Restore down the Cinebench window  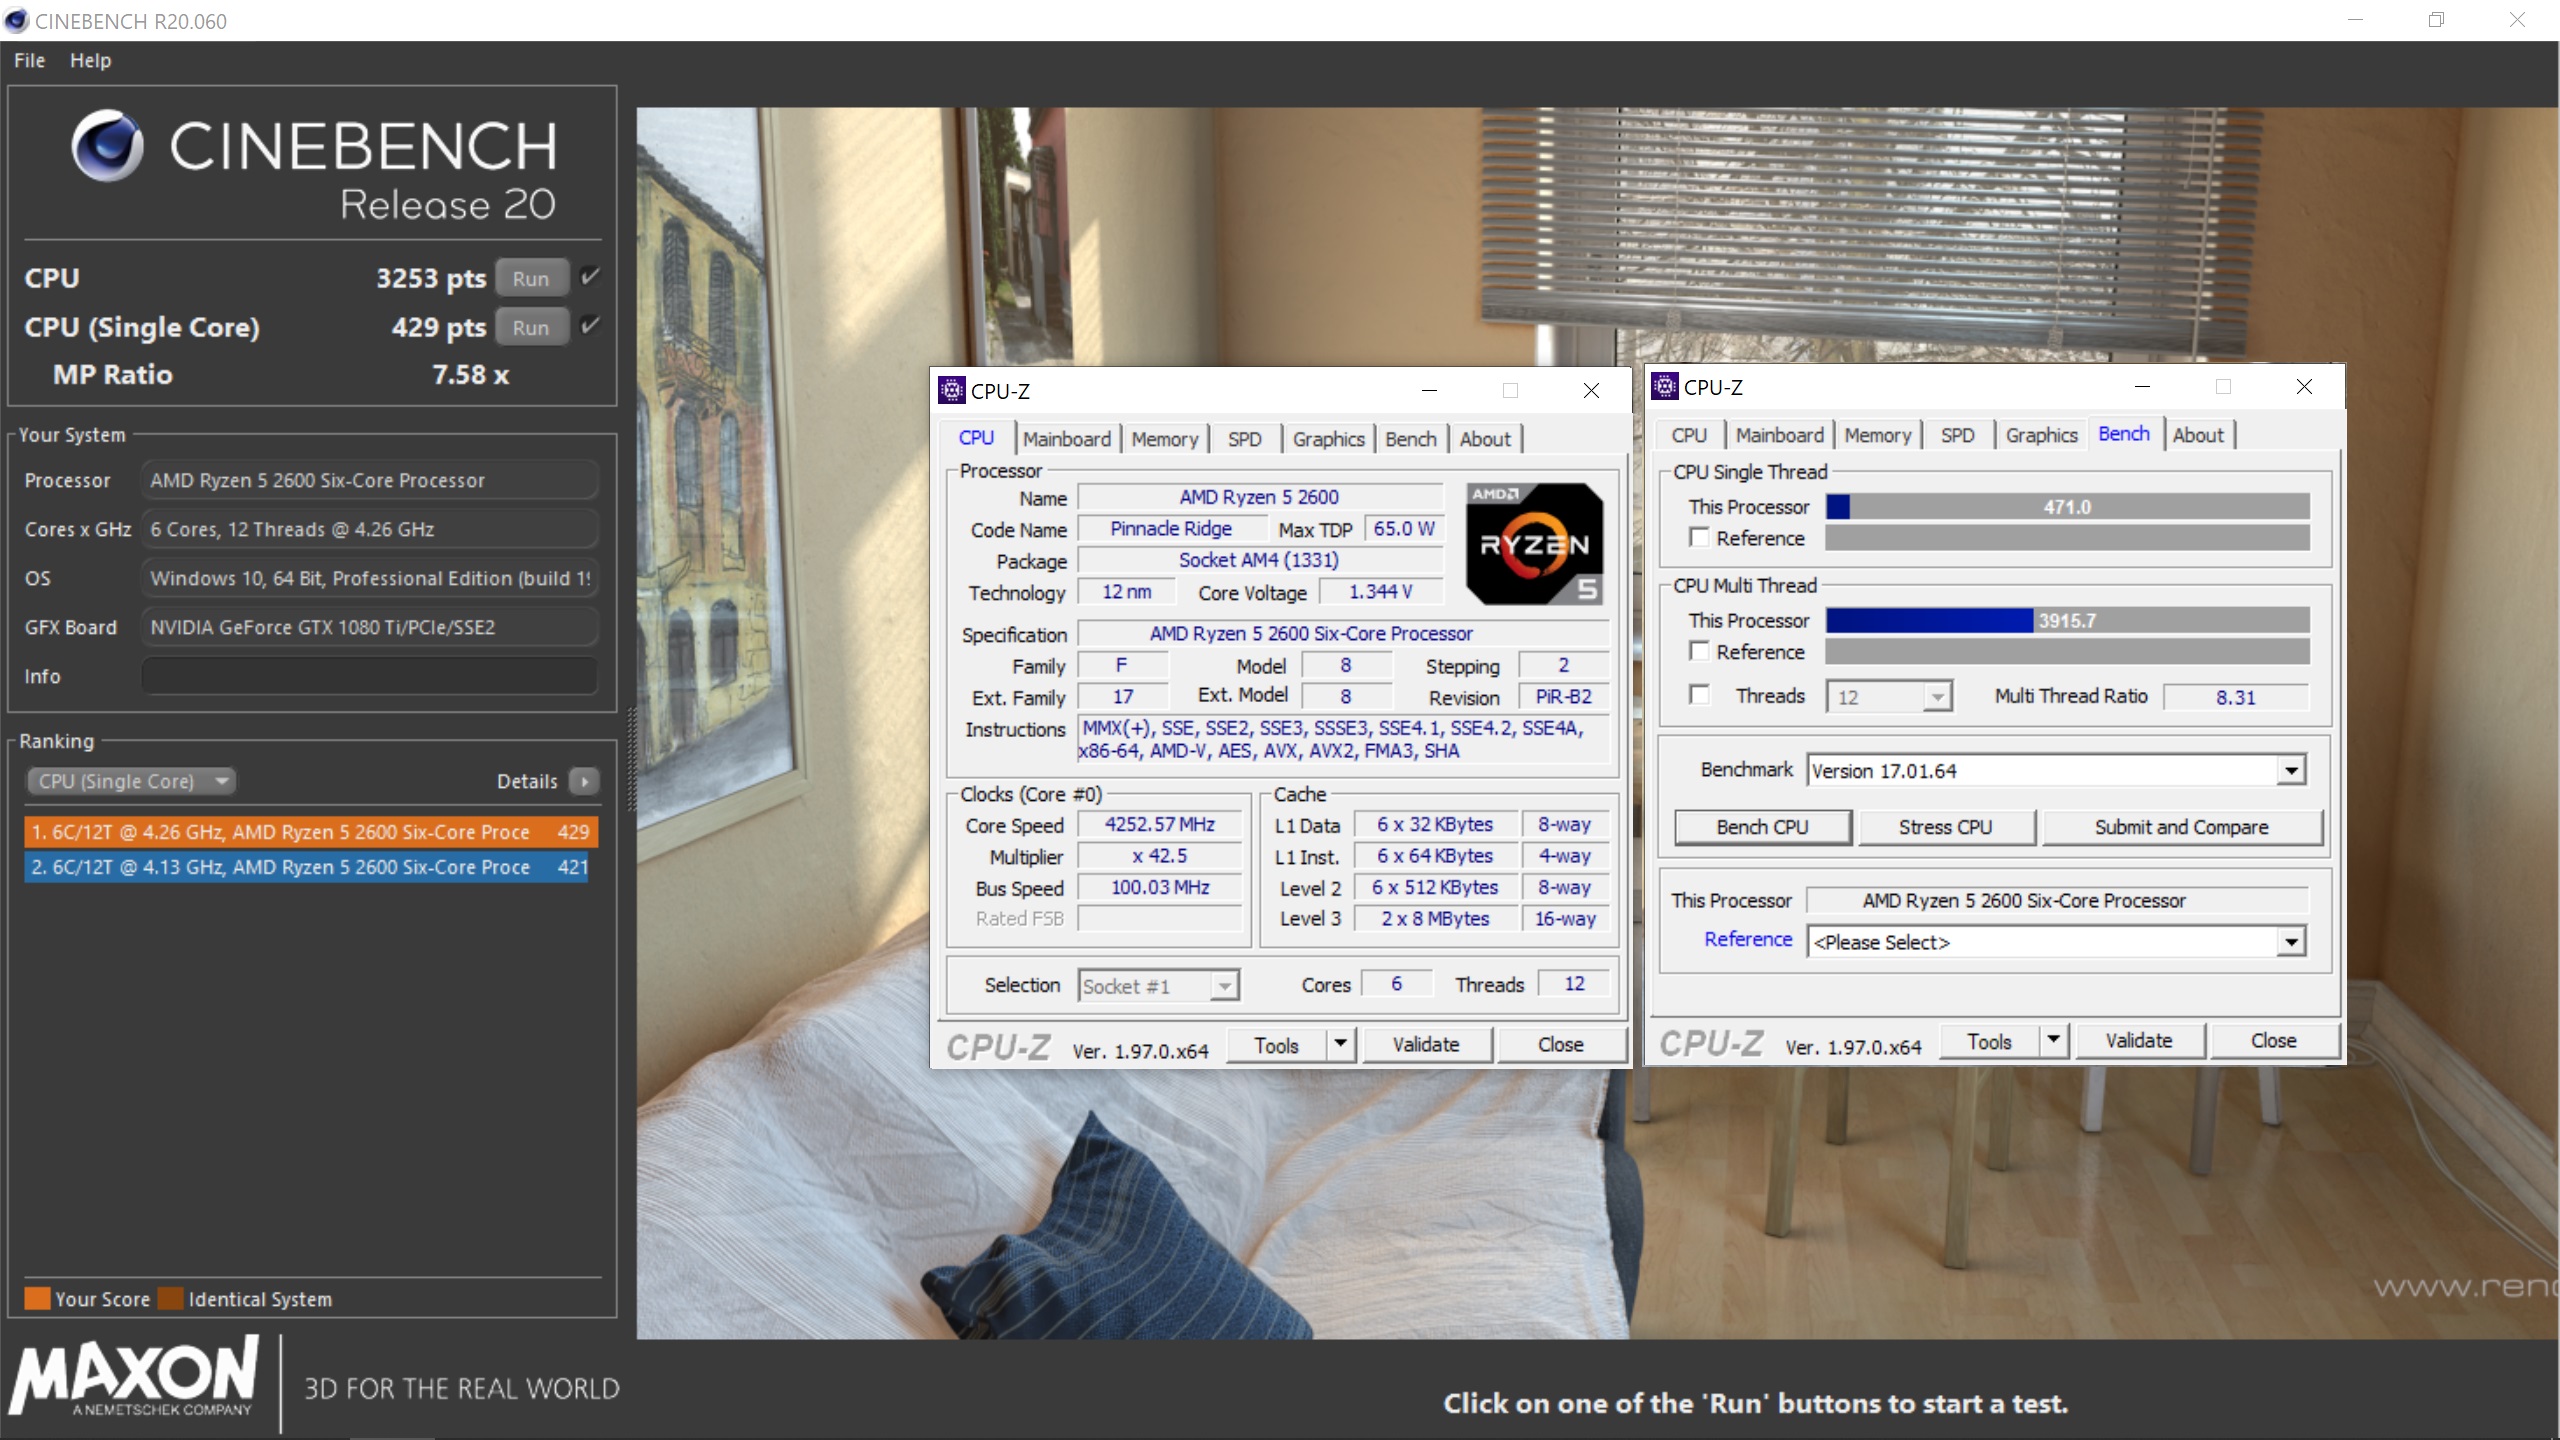[x=2436, y=20]
